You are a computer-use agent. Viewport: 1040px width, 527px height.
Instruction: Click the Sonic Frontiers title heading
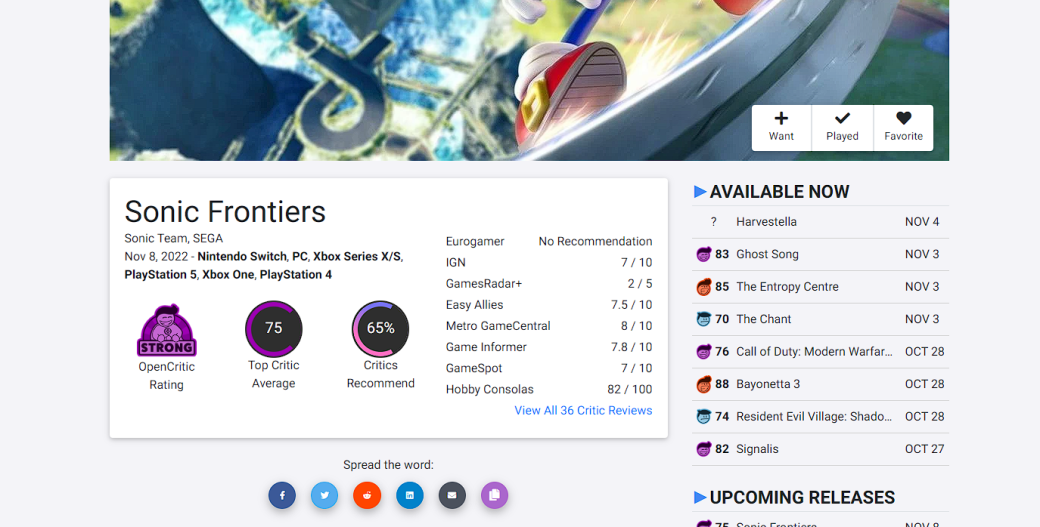point(225,211)
